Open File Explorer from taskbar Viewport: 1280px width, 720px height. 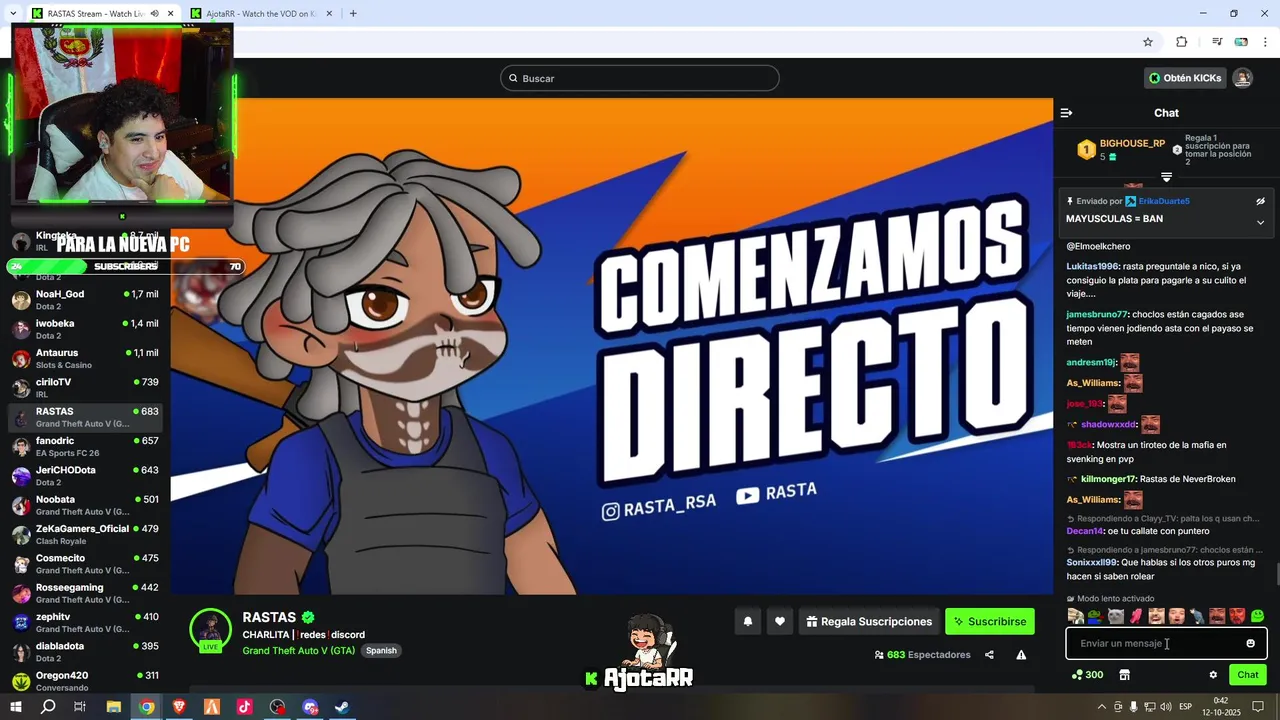click(114, 707)
